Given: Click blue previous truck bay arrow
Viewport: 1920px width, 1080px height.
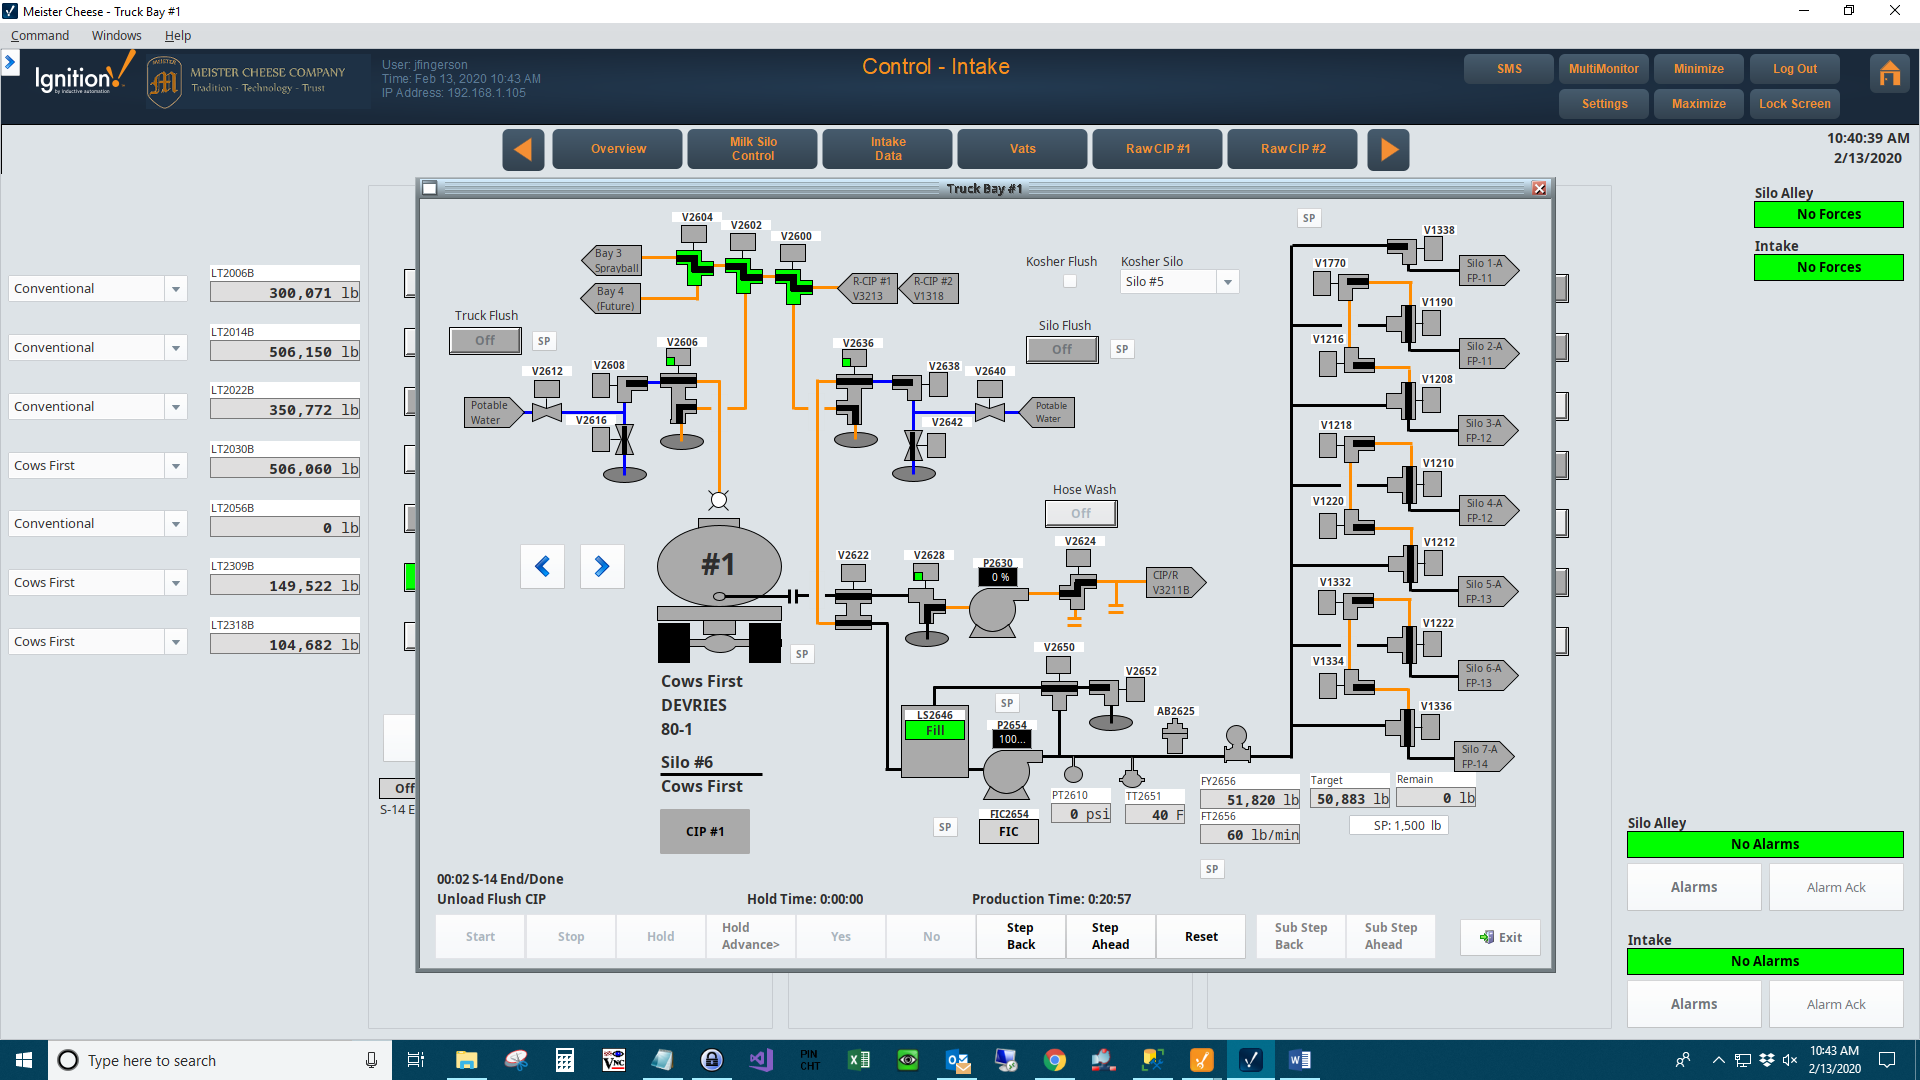Looking at the screenshot, I should 542,567.
